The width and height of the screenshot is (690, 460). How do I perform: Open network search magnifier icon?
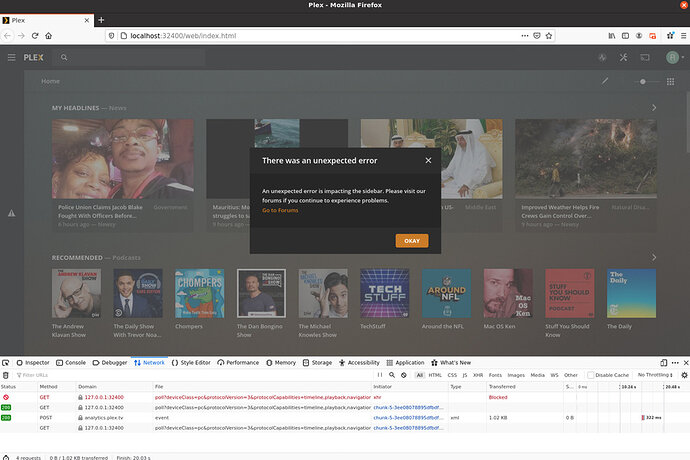[392, 375]
